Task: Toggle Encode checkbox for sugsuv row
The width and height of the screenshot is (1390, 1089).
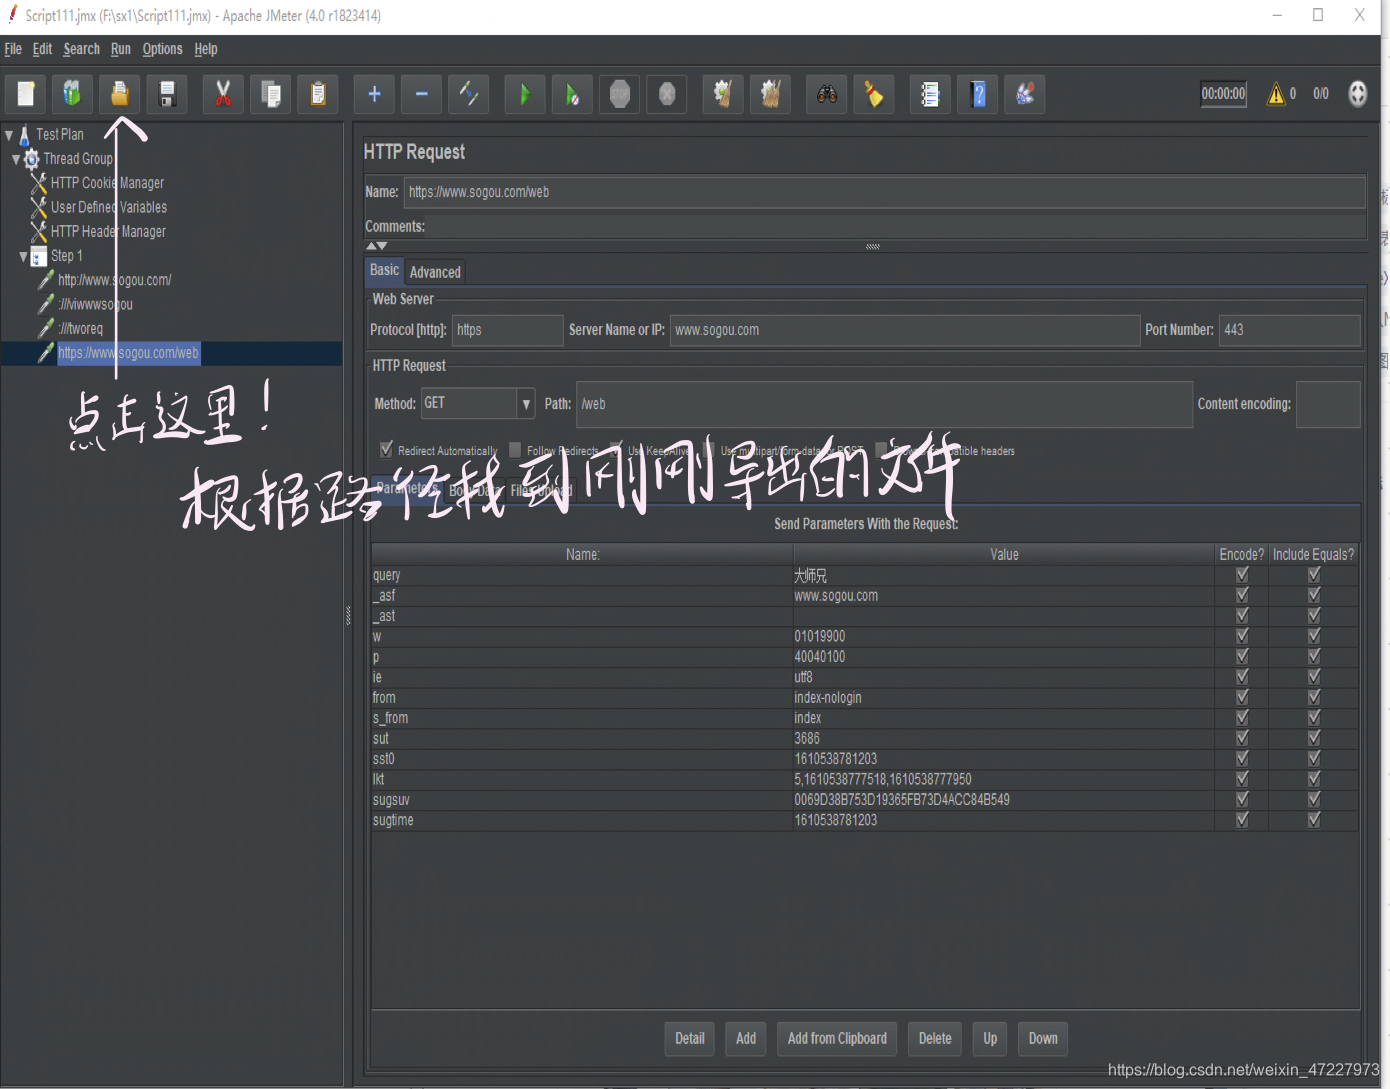Action: coord(1242,799)
